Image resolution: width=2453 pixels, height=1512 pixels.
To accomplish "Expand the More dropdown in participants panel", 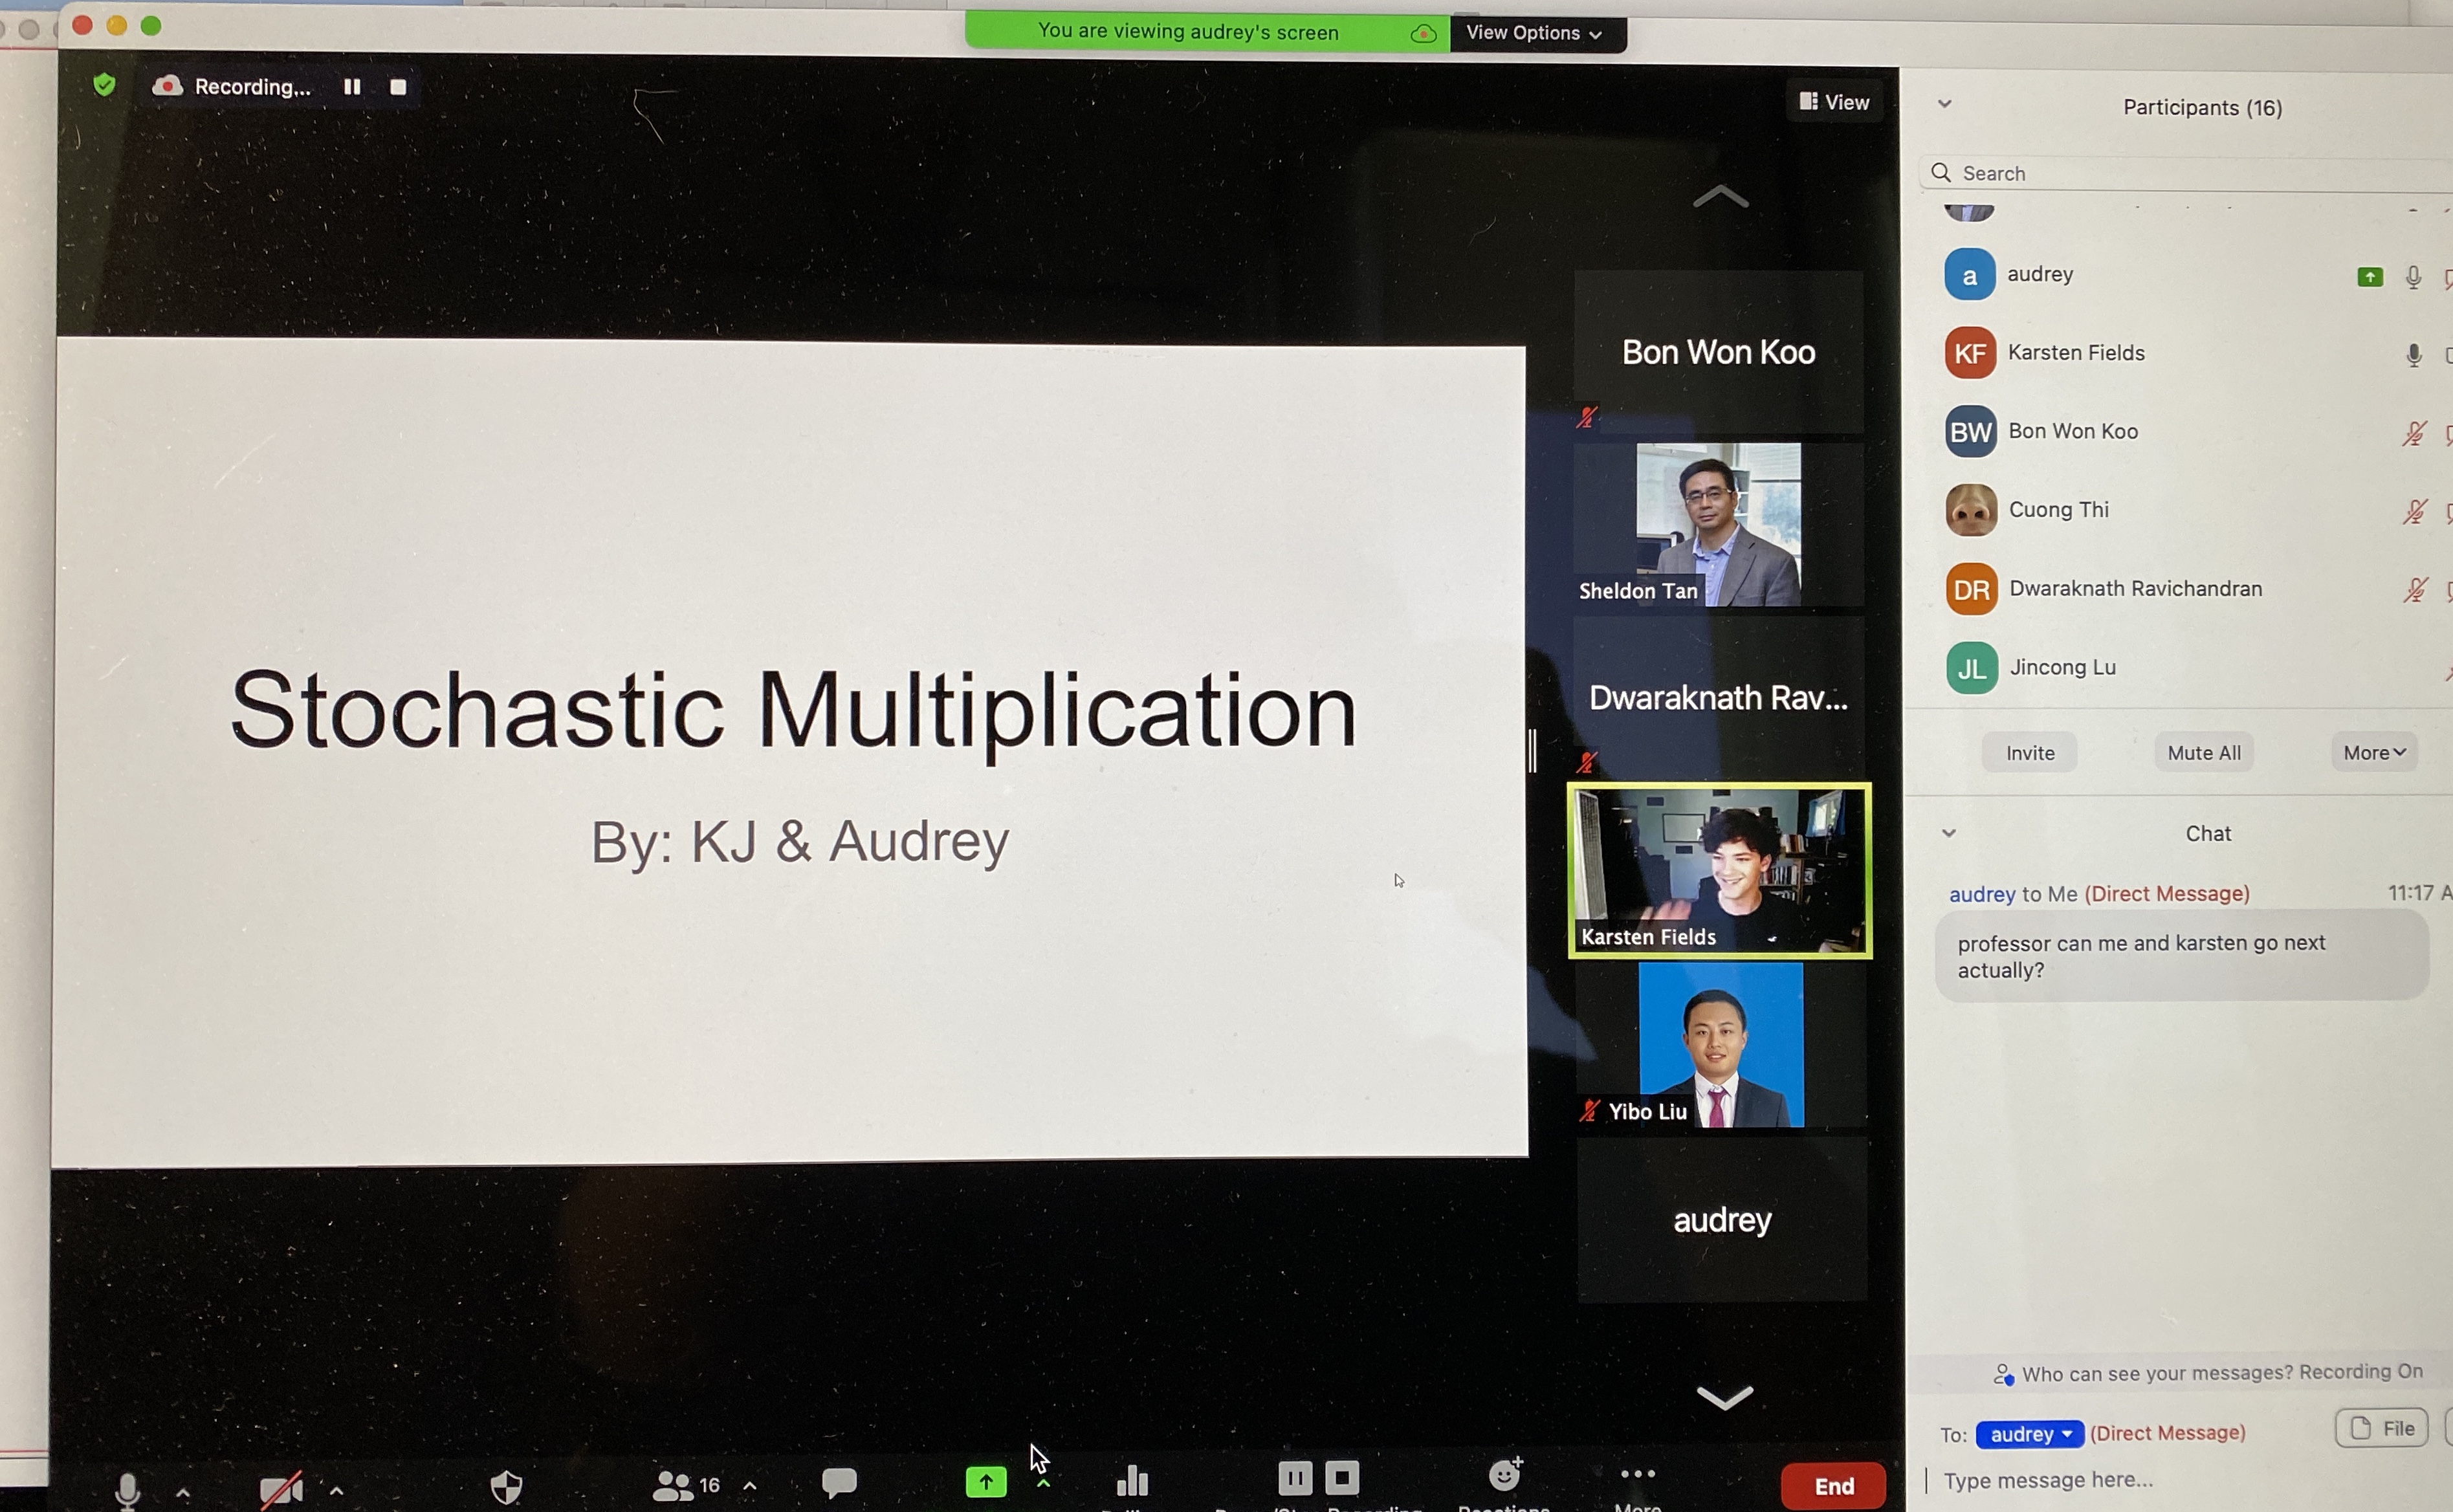I will (x=2373, y=752).
